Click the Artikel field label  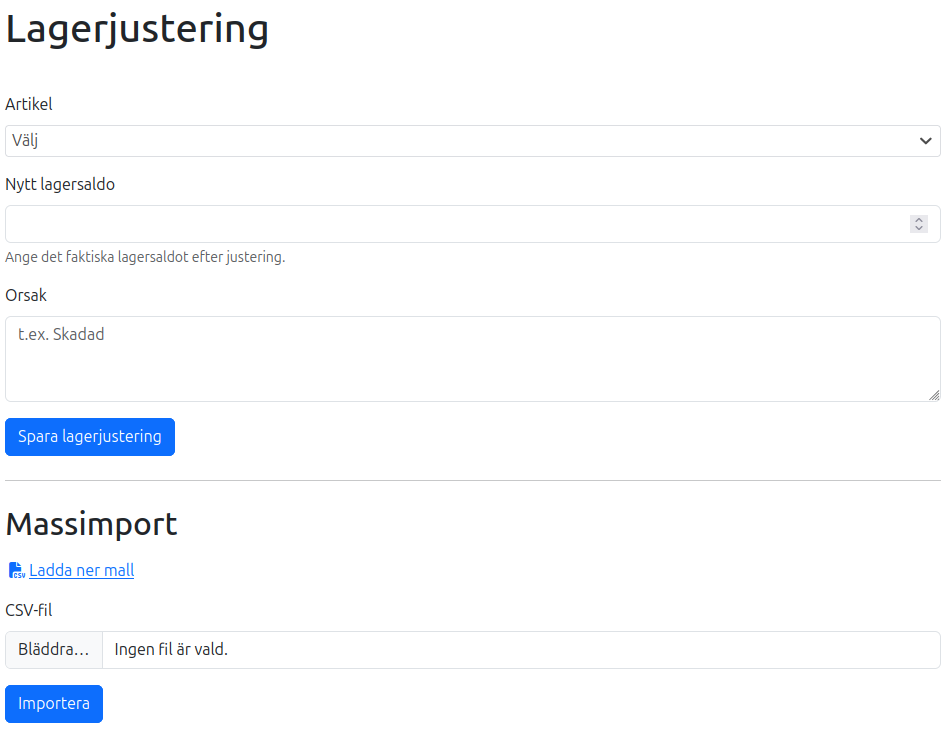click(28, 104)
